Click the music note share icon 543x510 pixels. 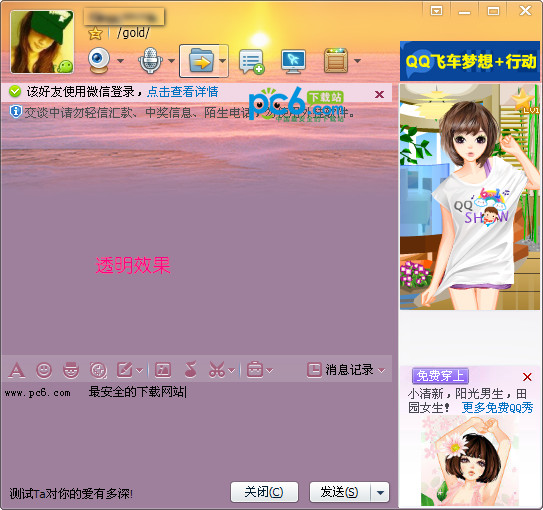click(x=190, y=369)
